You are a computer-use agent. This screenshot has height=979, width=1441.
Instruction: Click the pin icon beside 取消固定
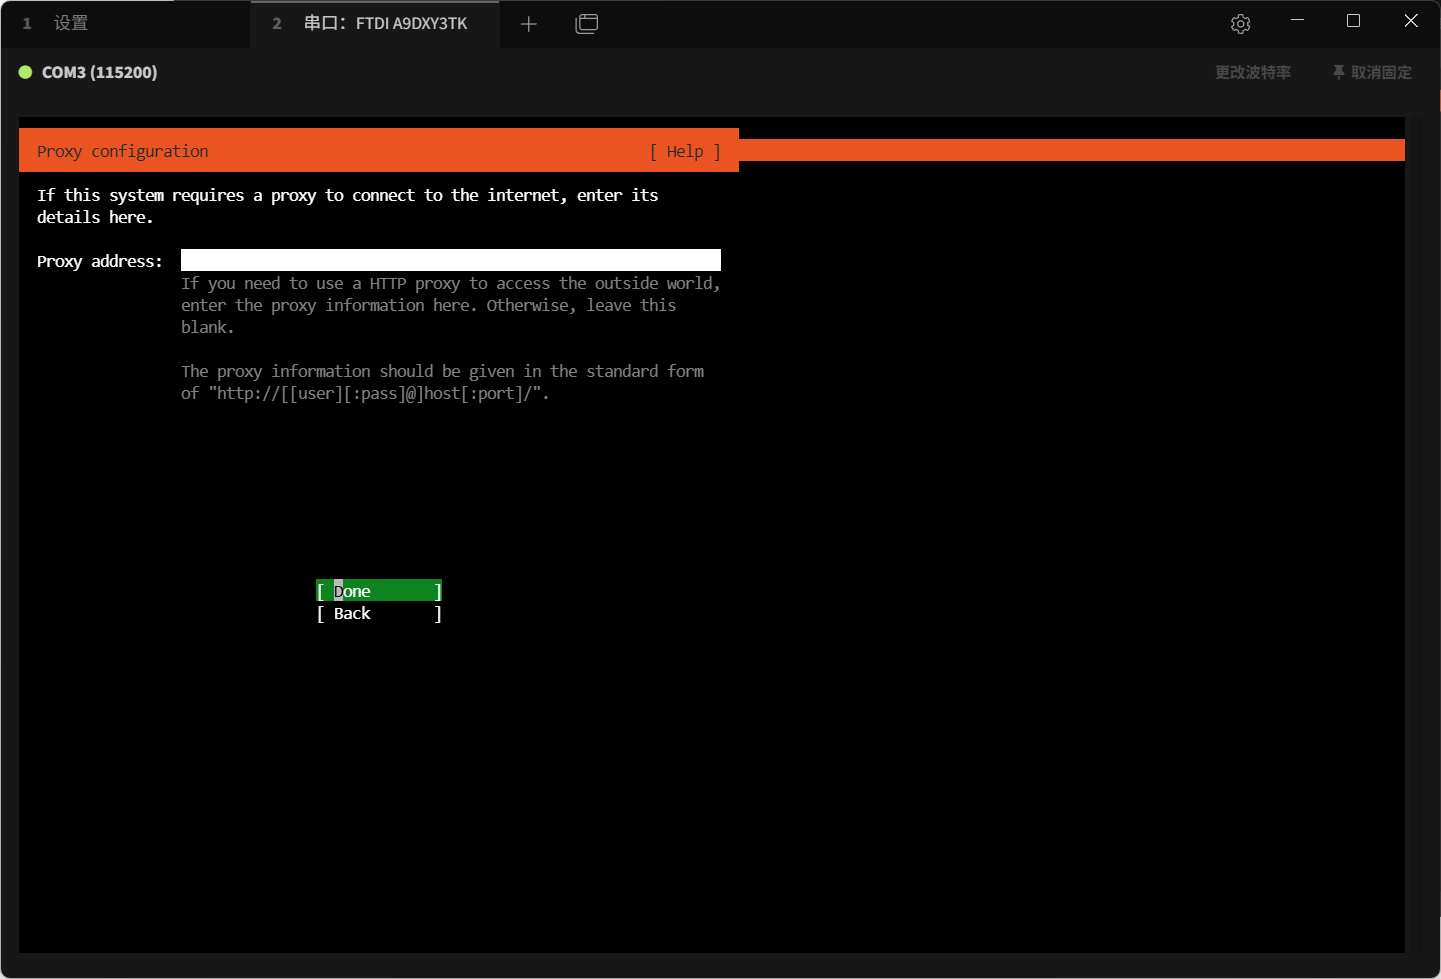tap(1338, 72)
